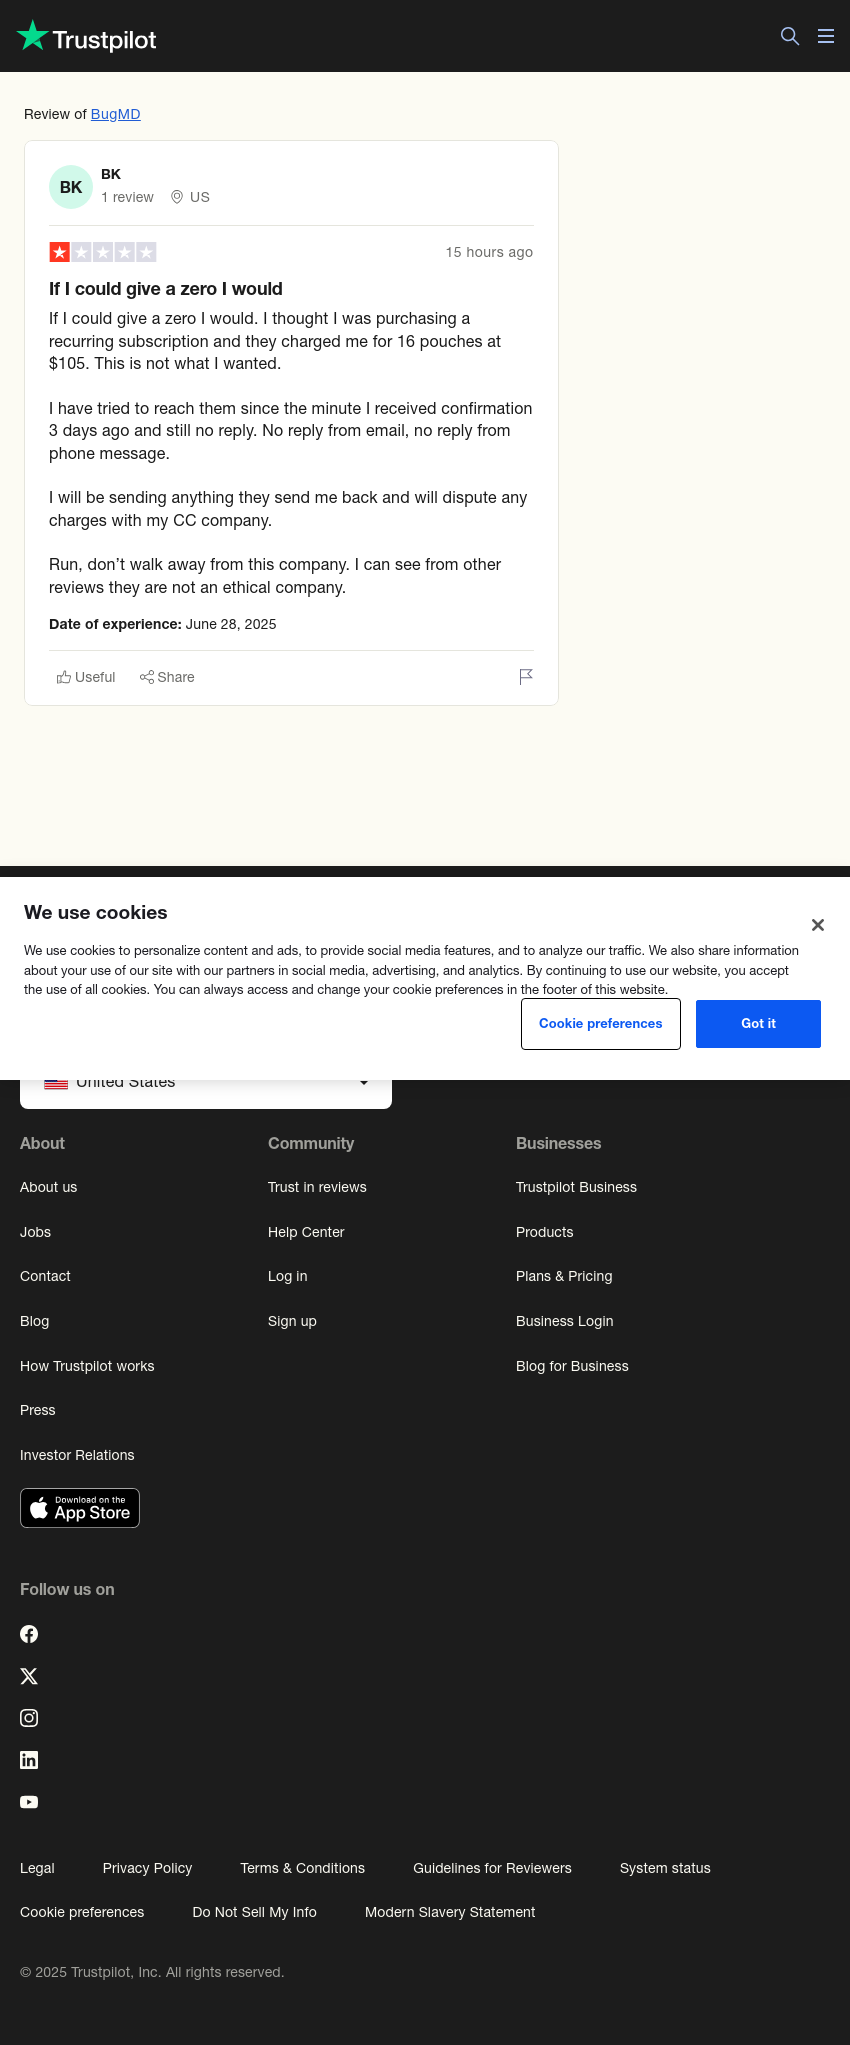The width and height of the screenshot is (850, 2045).
Task: Open System status link
Action: (x=665, y=1868)
